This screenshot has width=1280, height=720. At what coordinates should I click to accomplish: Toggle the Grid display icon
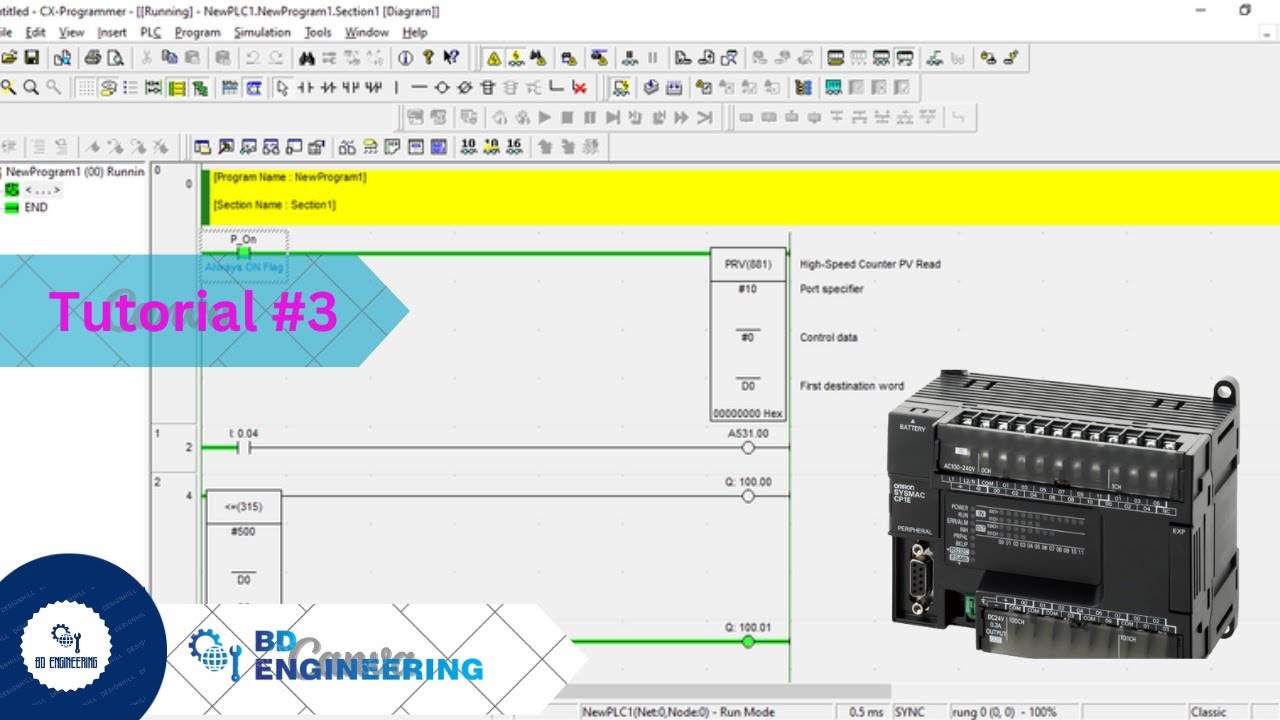click(x=86, y=88)
